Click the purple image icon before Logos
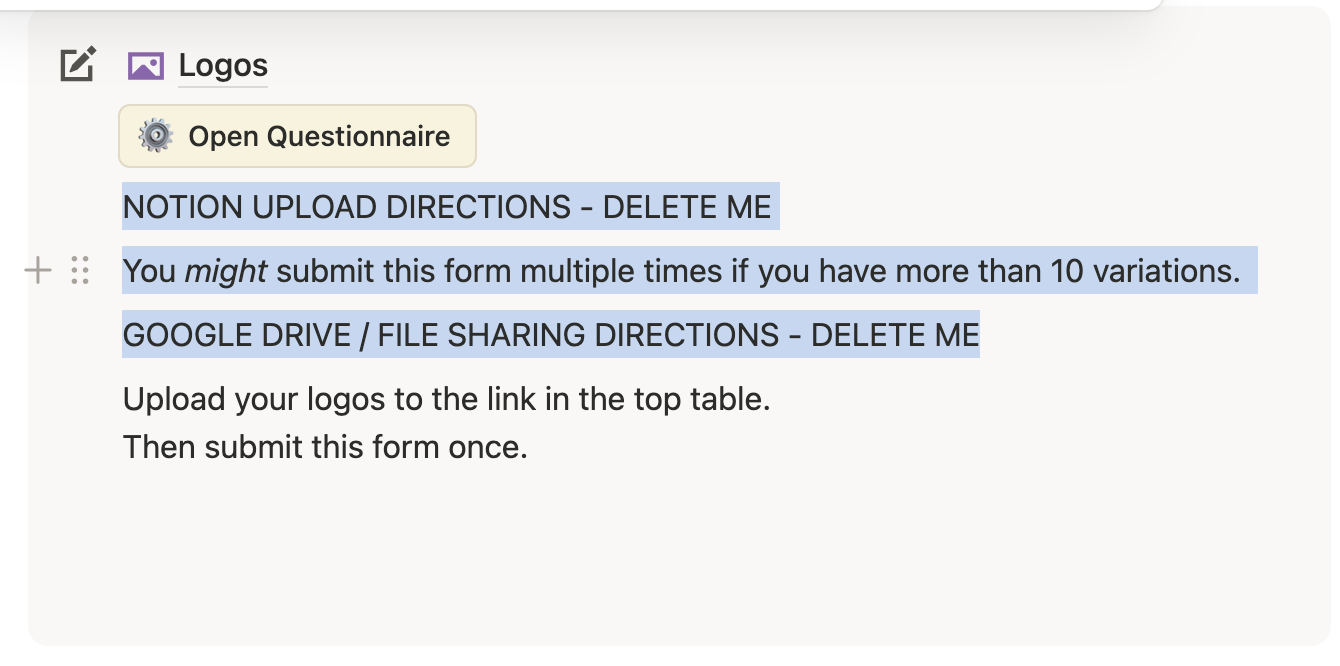The width and height of the screenshot is (1340, 666). 146,66
